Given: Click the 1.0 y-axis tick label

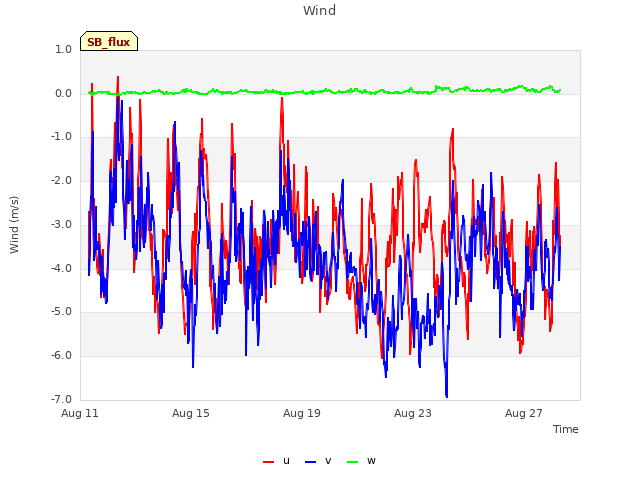Looking at the screenshot, I should click(x=64, y=49).
